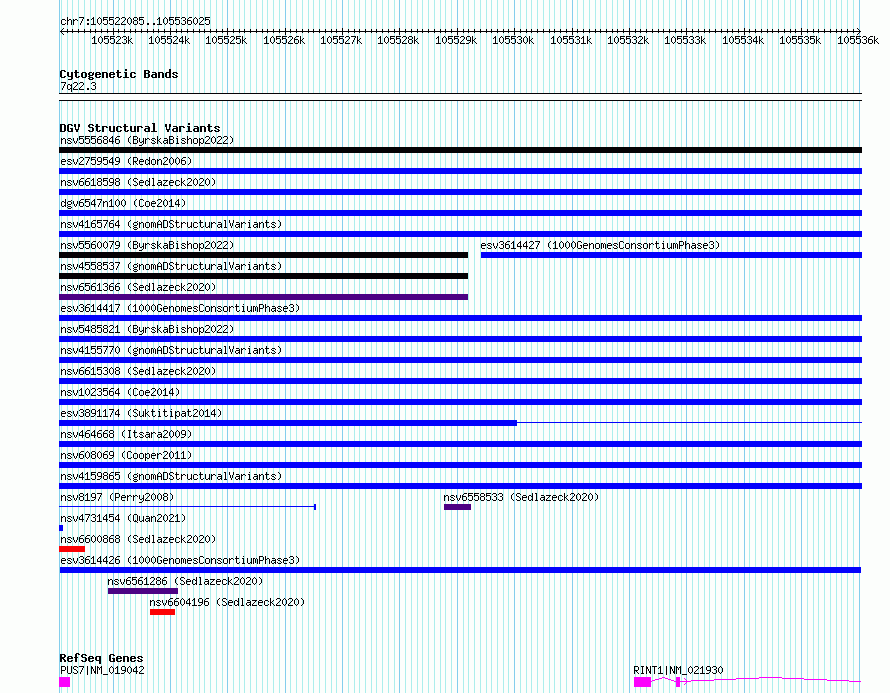Click the red nsv6600868 variant bar

point(72,549)
